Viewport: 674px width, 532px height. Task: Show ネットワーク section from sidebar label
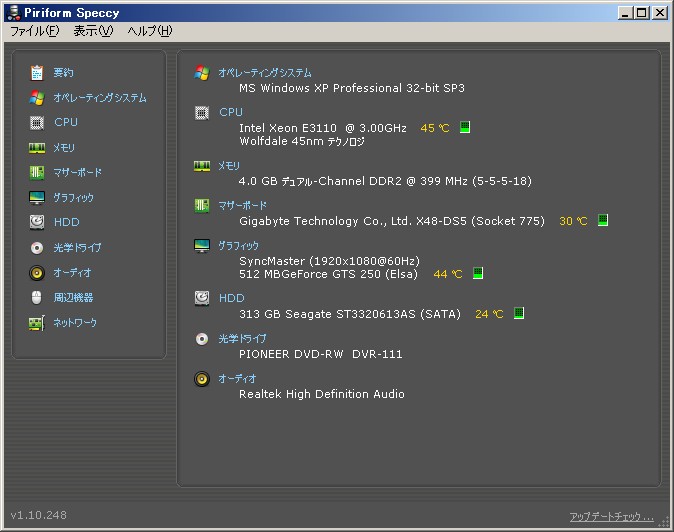click(x=75, y=323)
